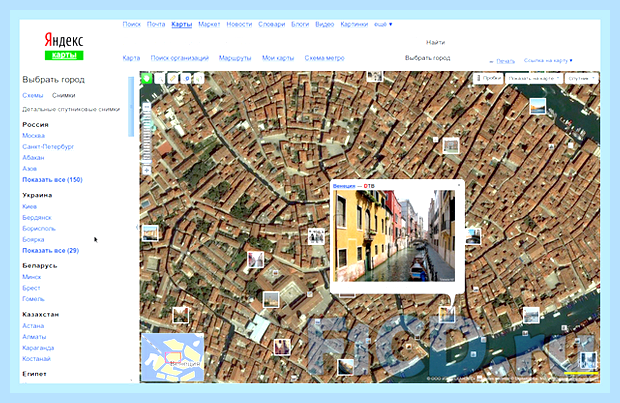The height and width of the screenshot is (403, 620).
Task: Toggle Пробки traffic layer
Action: 488,78
